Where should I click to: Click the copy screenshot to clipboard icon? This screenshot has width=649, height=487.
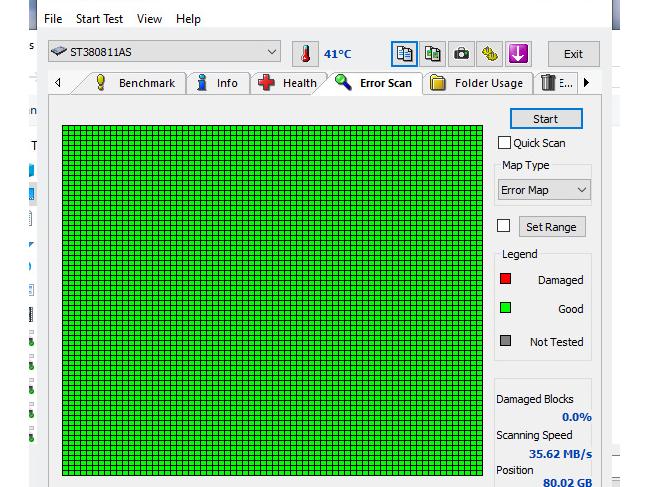tap(432, 54)
